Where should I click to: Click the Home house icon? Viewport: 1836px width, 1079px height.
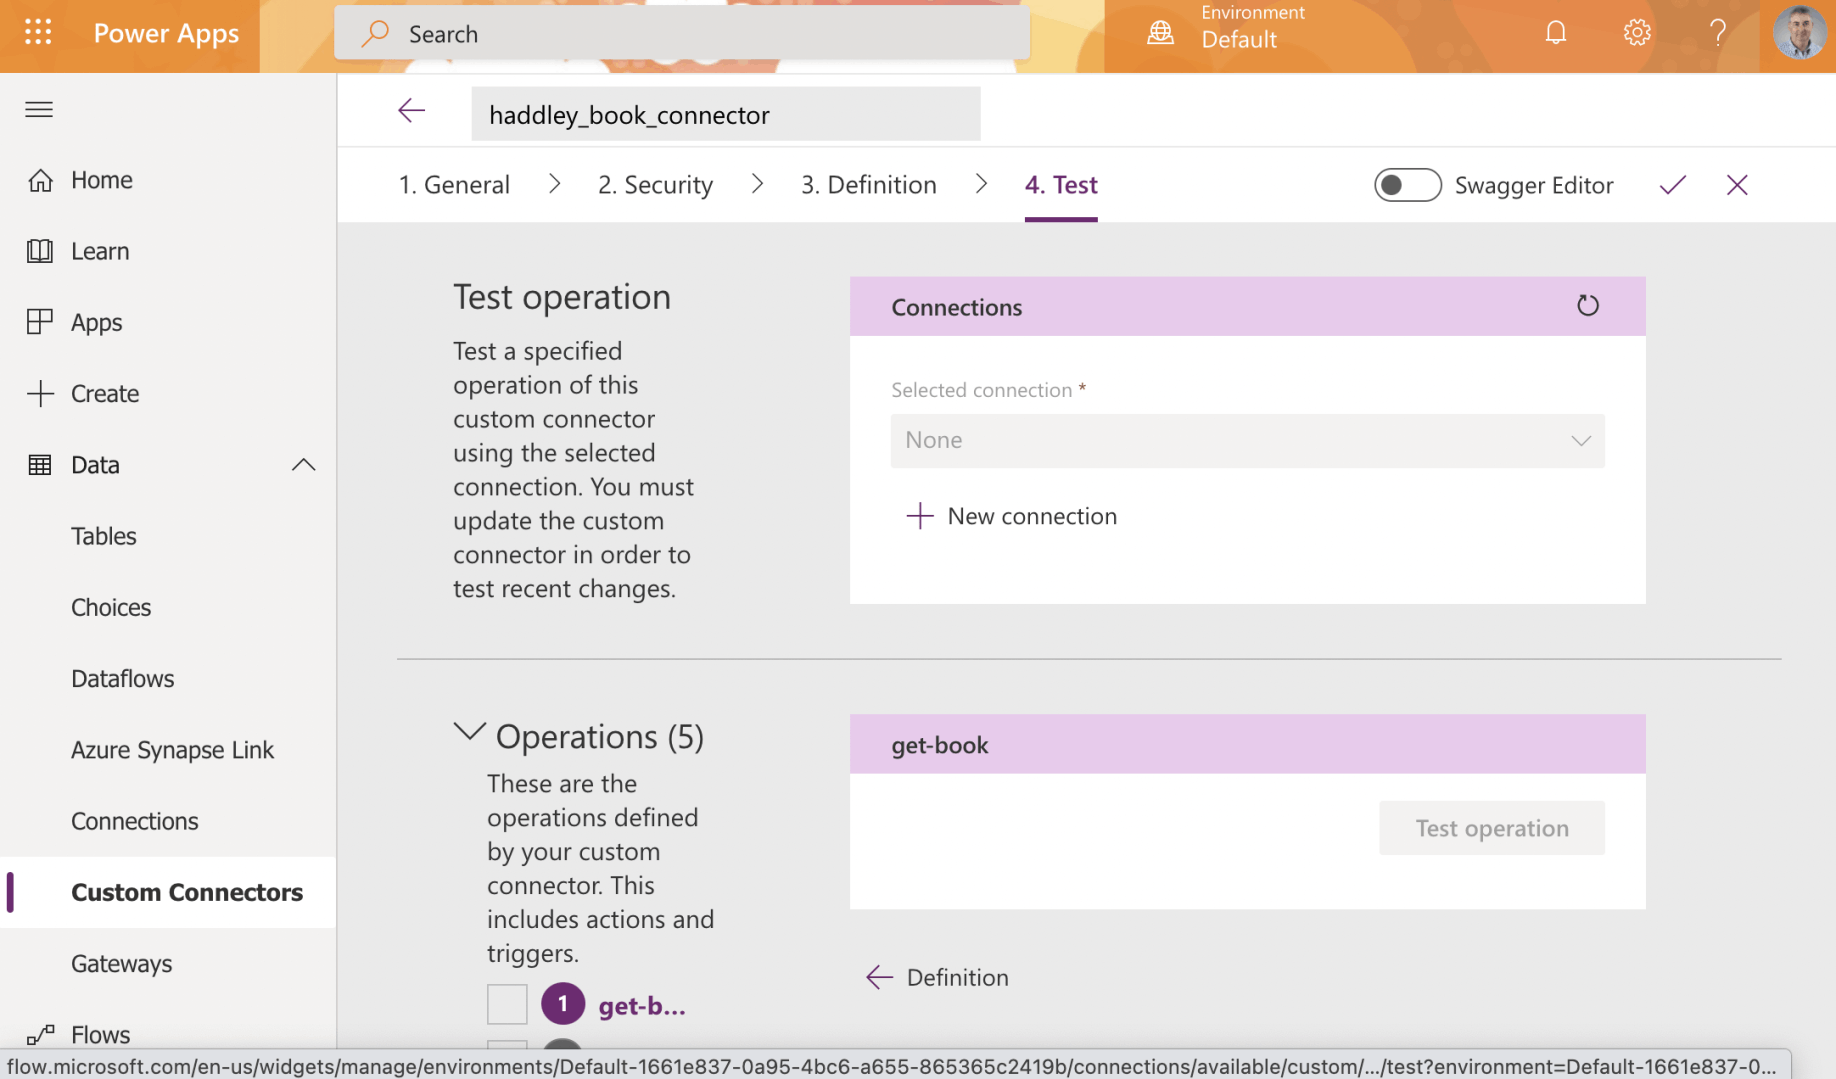pos(40,180)
